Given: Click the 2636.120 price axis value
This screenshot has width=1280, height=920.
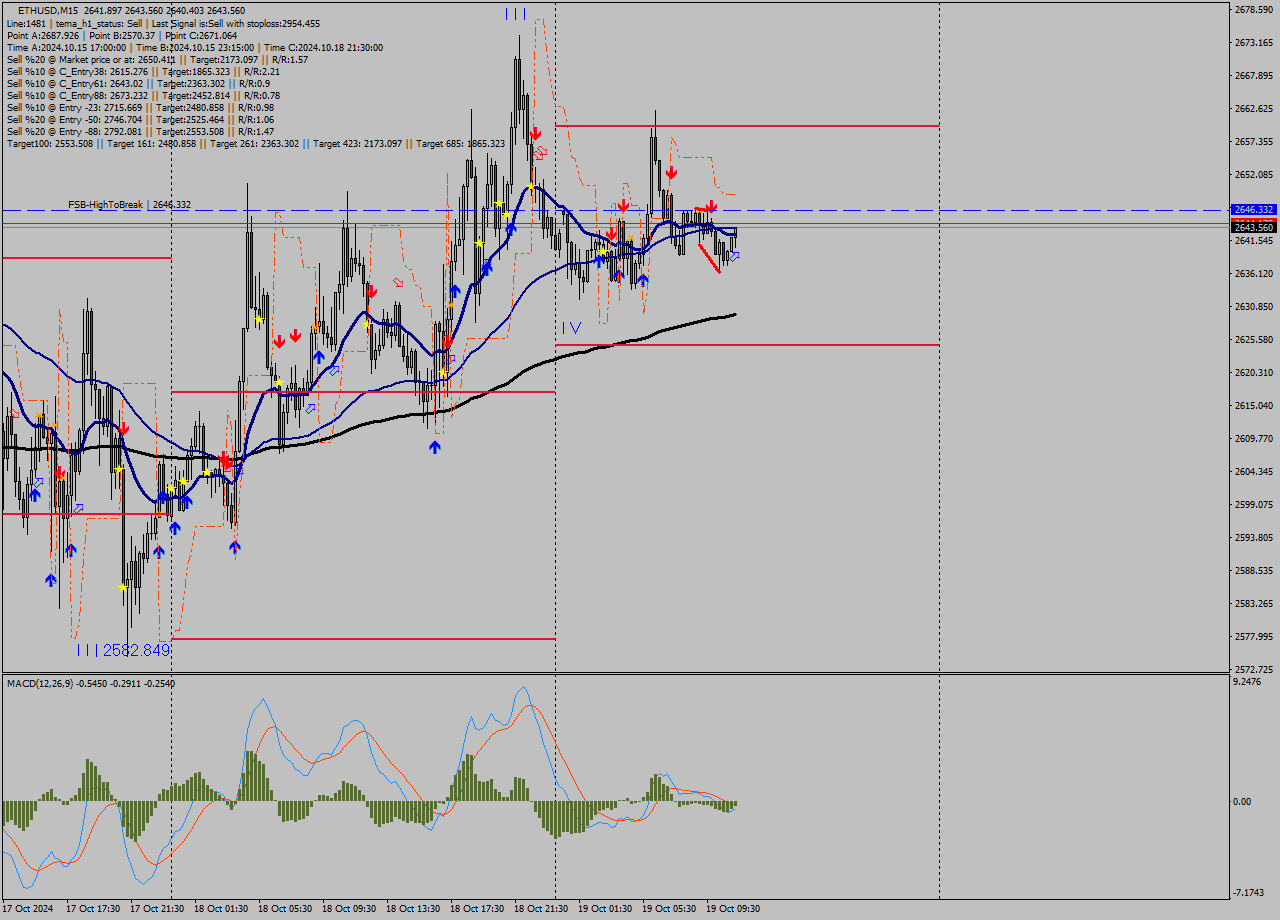Looking at the screenshot, I should tap(1253, 274).
